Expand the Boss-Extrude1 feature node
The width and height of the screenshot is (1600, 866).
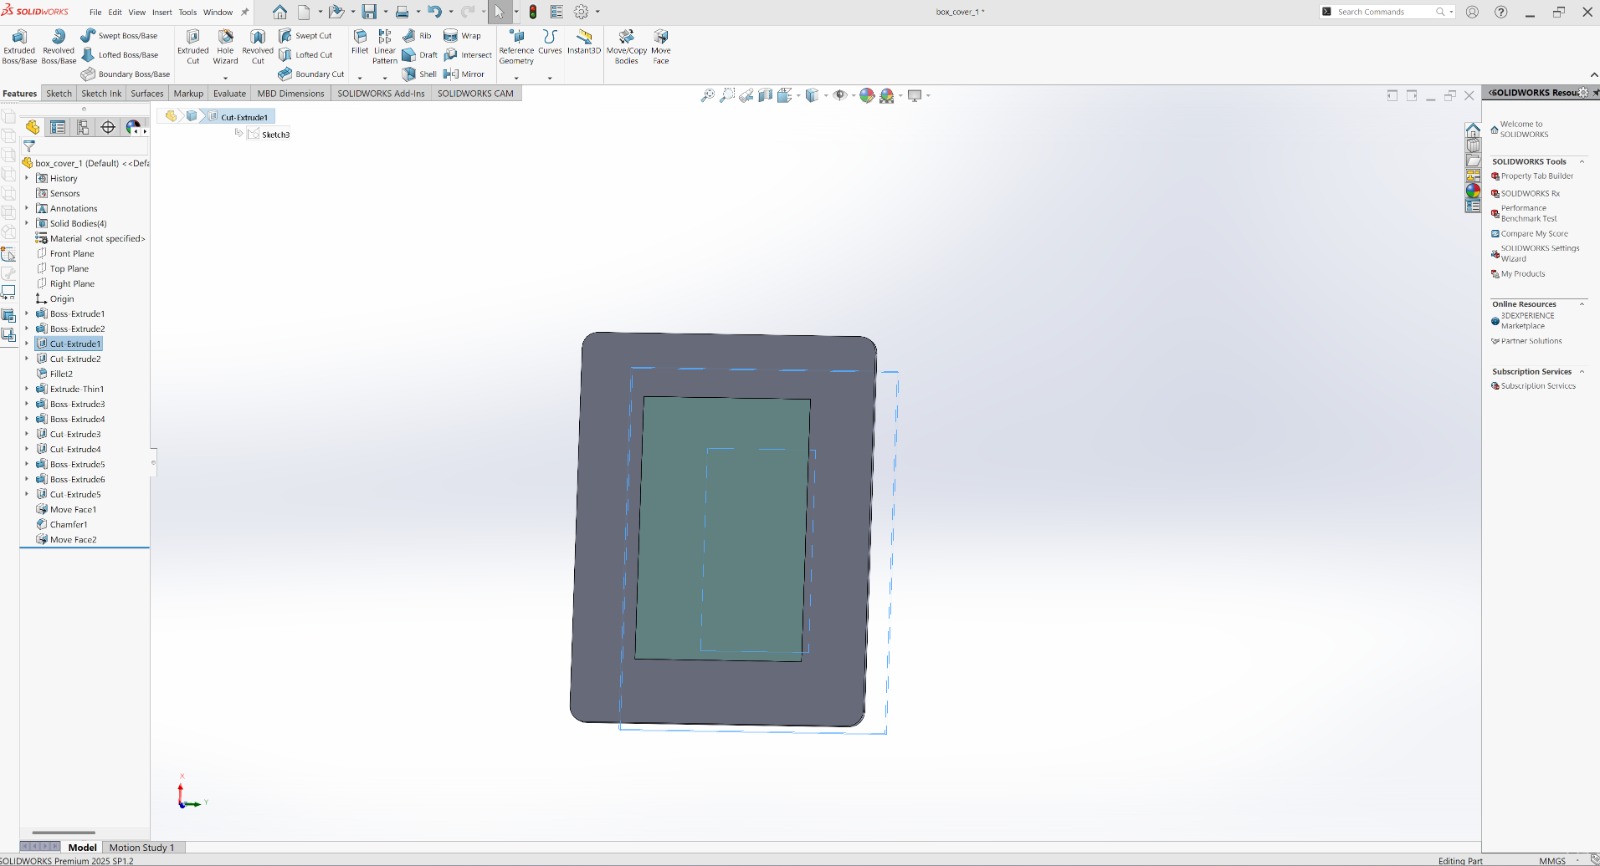27,314
